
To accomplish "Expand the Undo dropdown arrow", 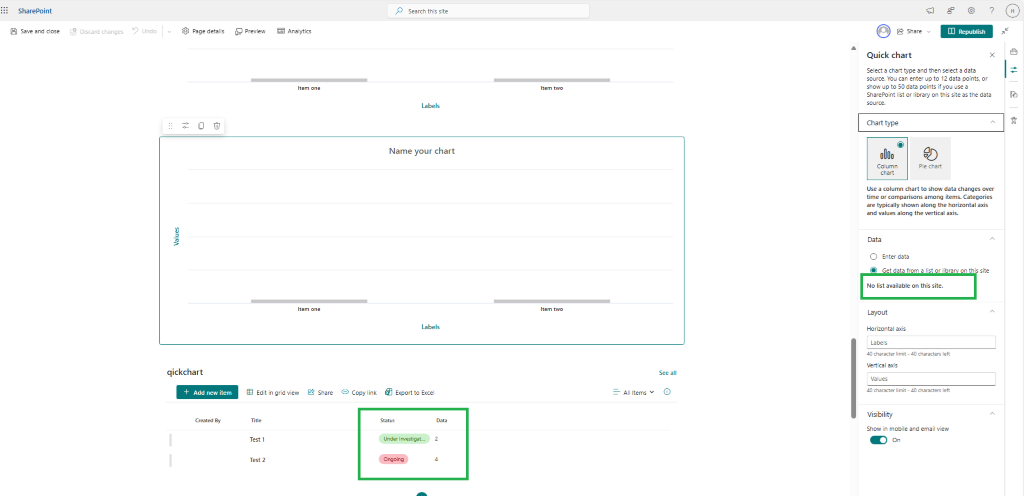I will point(168,31).
